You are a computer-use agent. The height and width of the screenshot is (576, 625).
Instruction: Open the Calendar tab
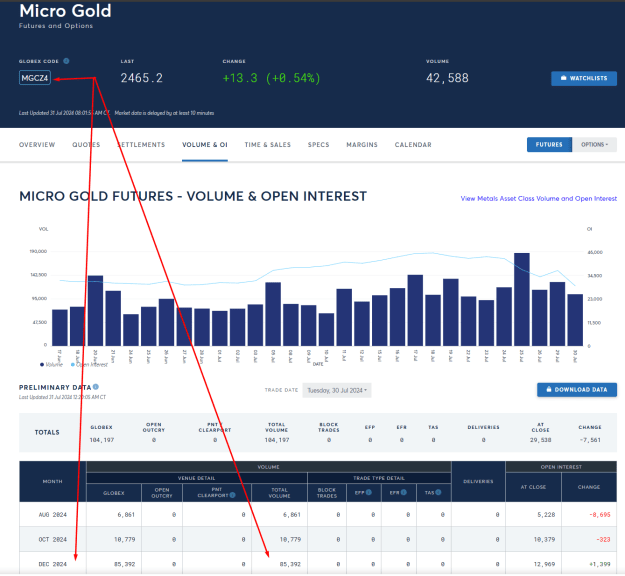[x=413, y=145]
